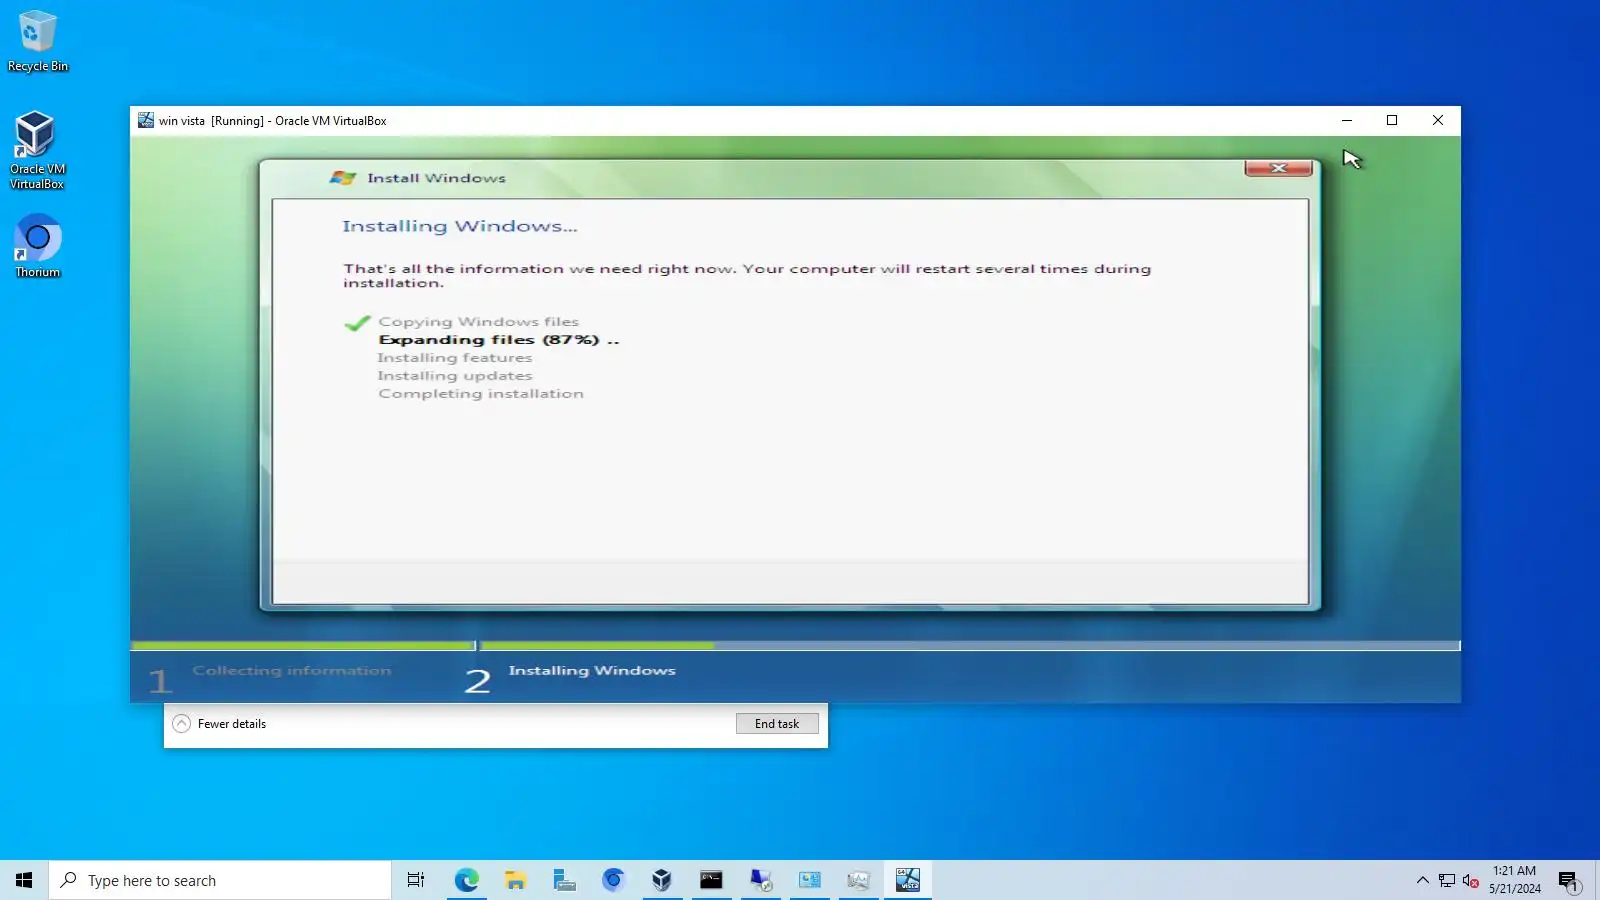Switch to VirtualBox Manager on the taskbar
1600x900 pixels.
[x=662, y=880]
